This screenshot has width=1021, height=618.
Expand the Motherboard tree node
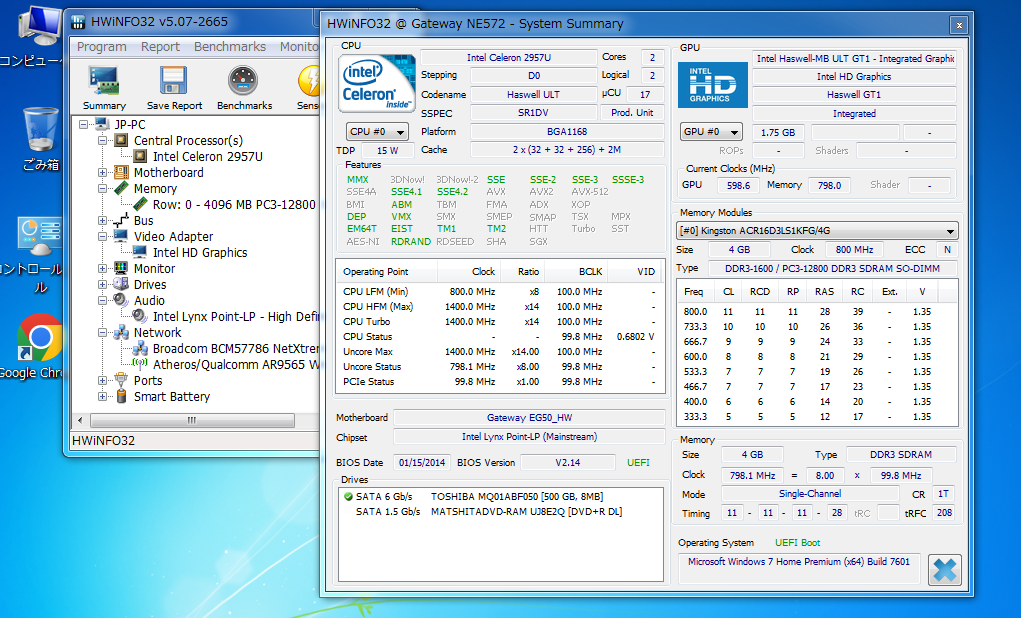(102, 173)
